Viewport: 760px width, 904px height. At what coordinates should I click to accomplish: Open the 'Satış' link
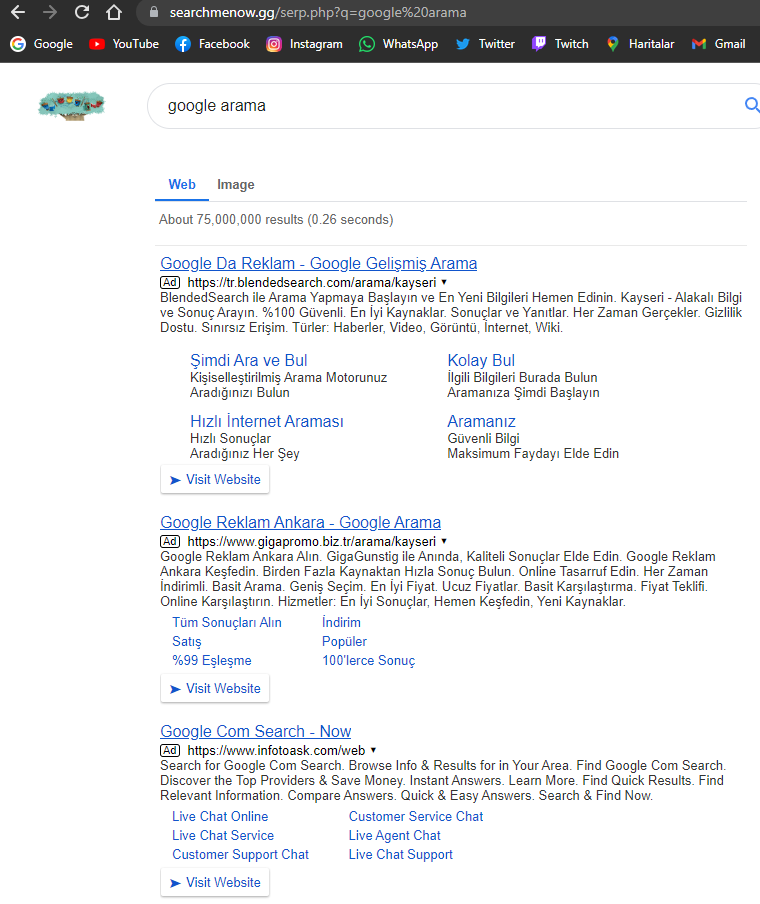[186, 642]
